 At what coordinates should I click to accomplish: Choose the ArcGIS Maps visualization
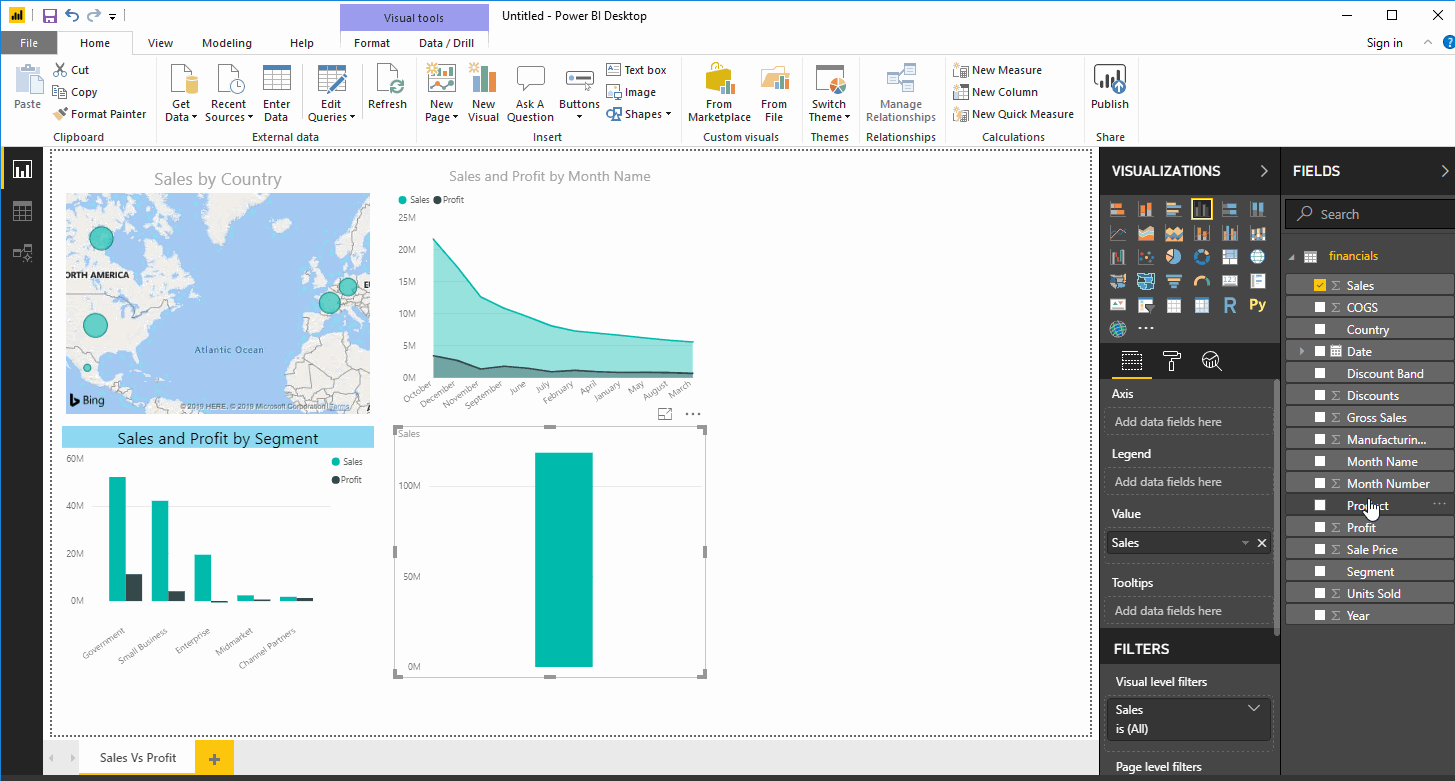click(1118, 329)
